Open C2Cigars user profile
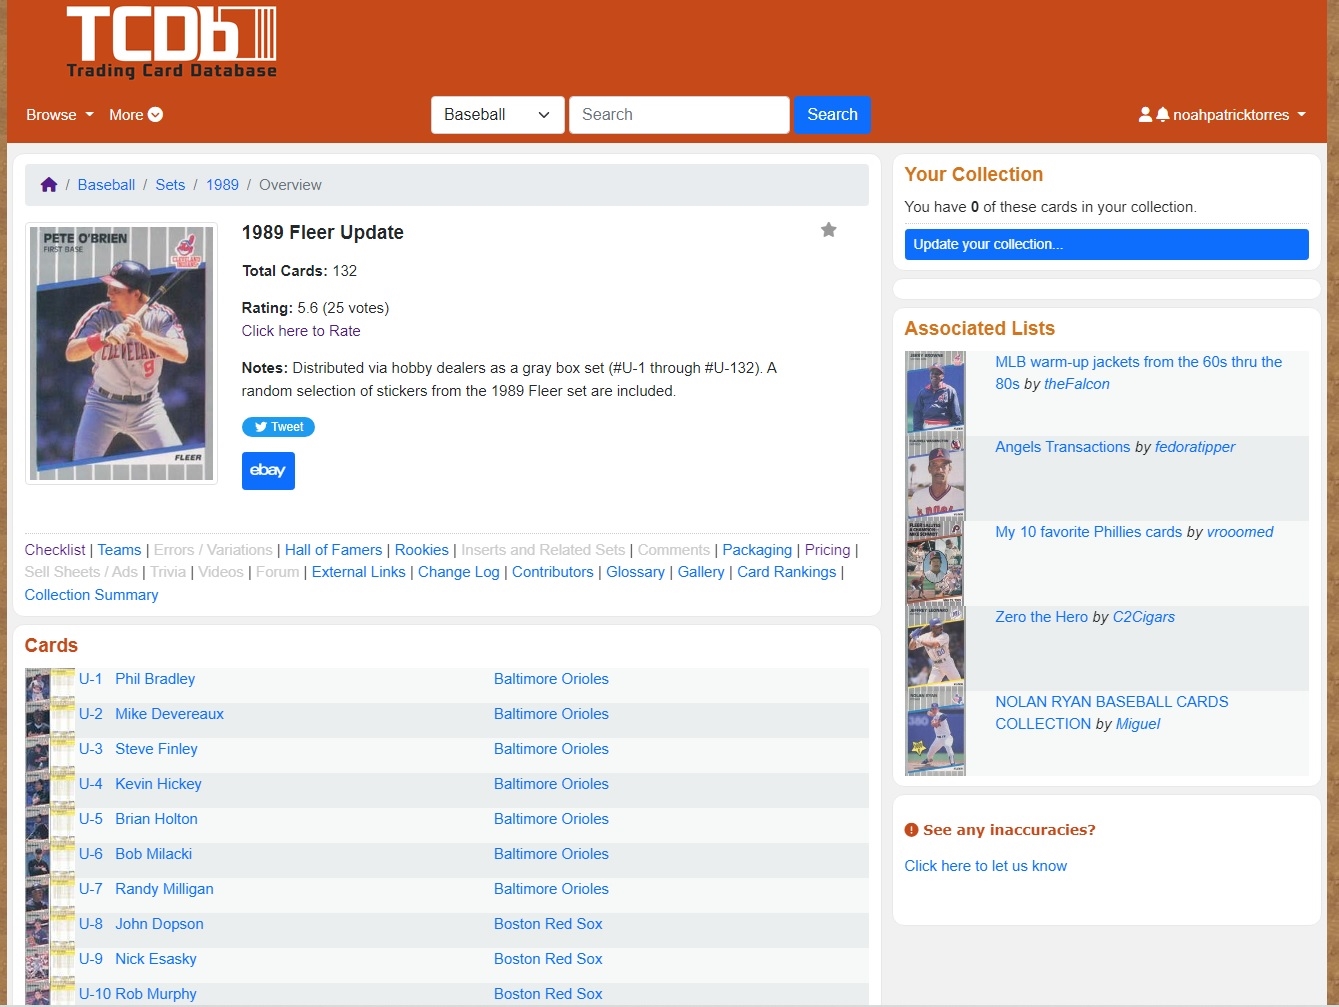Image resolution: width=1339 pixels, height=1007 pixels. 1143,617
